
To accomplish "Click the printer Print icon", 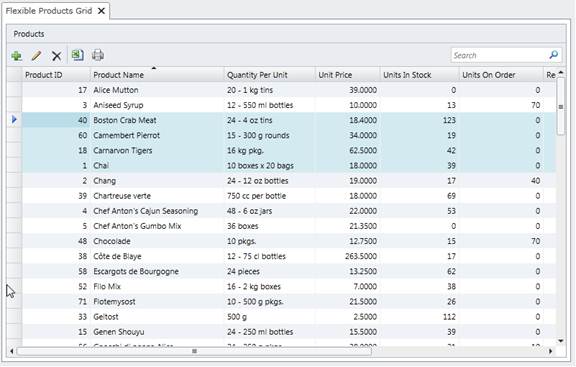I will 98,55.
